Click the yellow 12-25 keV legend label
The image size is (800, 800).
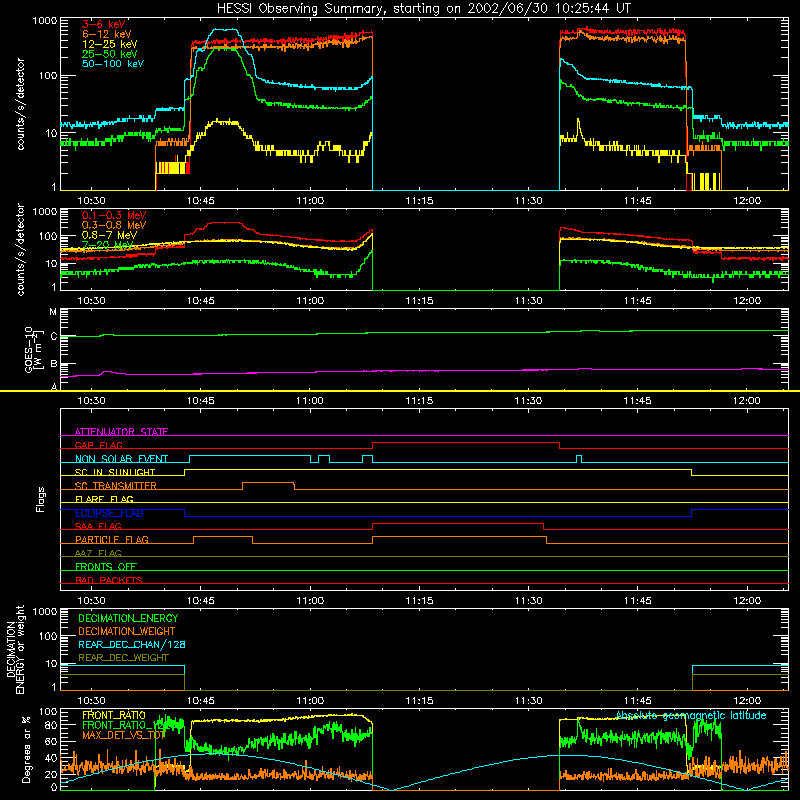pos(109,44)
